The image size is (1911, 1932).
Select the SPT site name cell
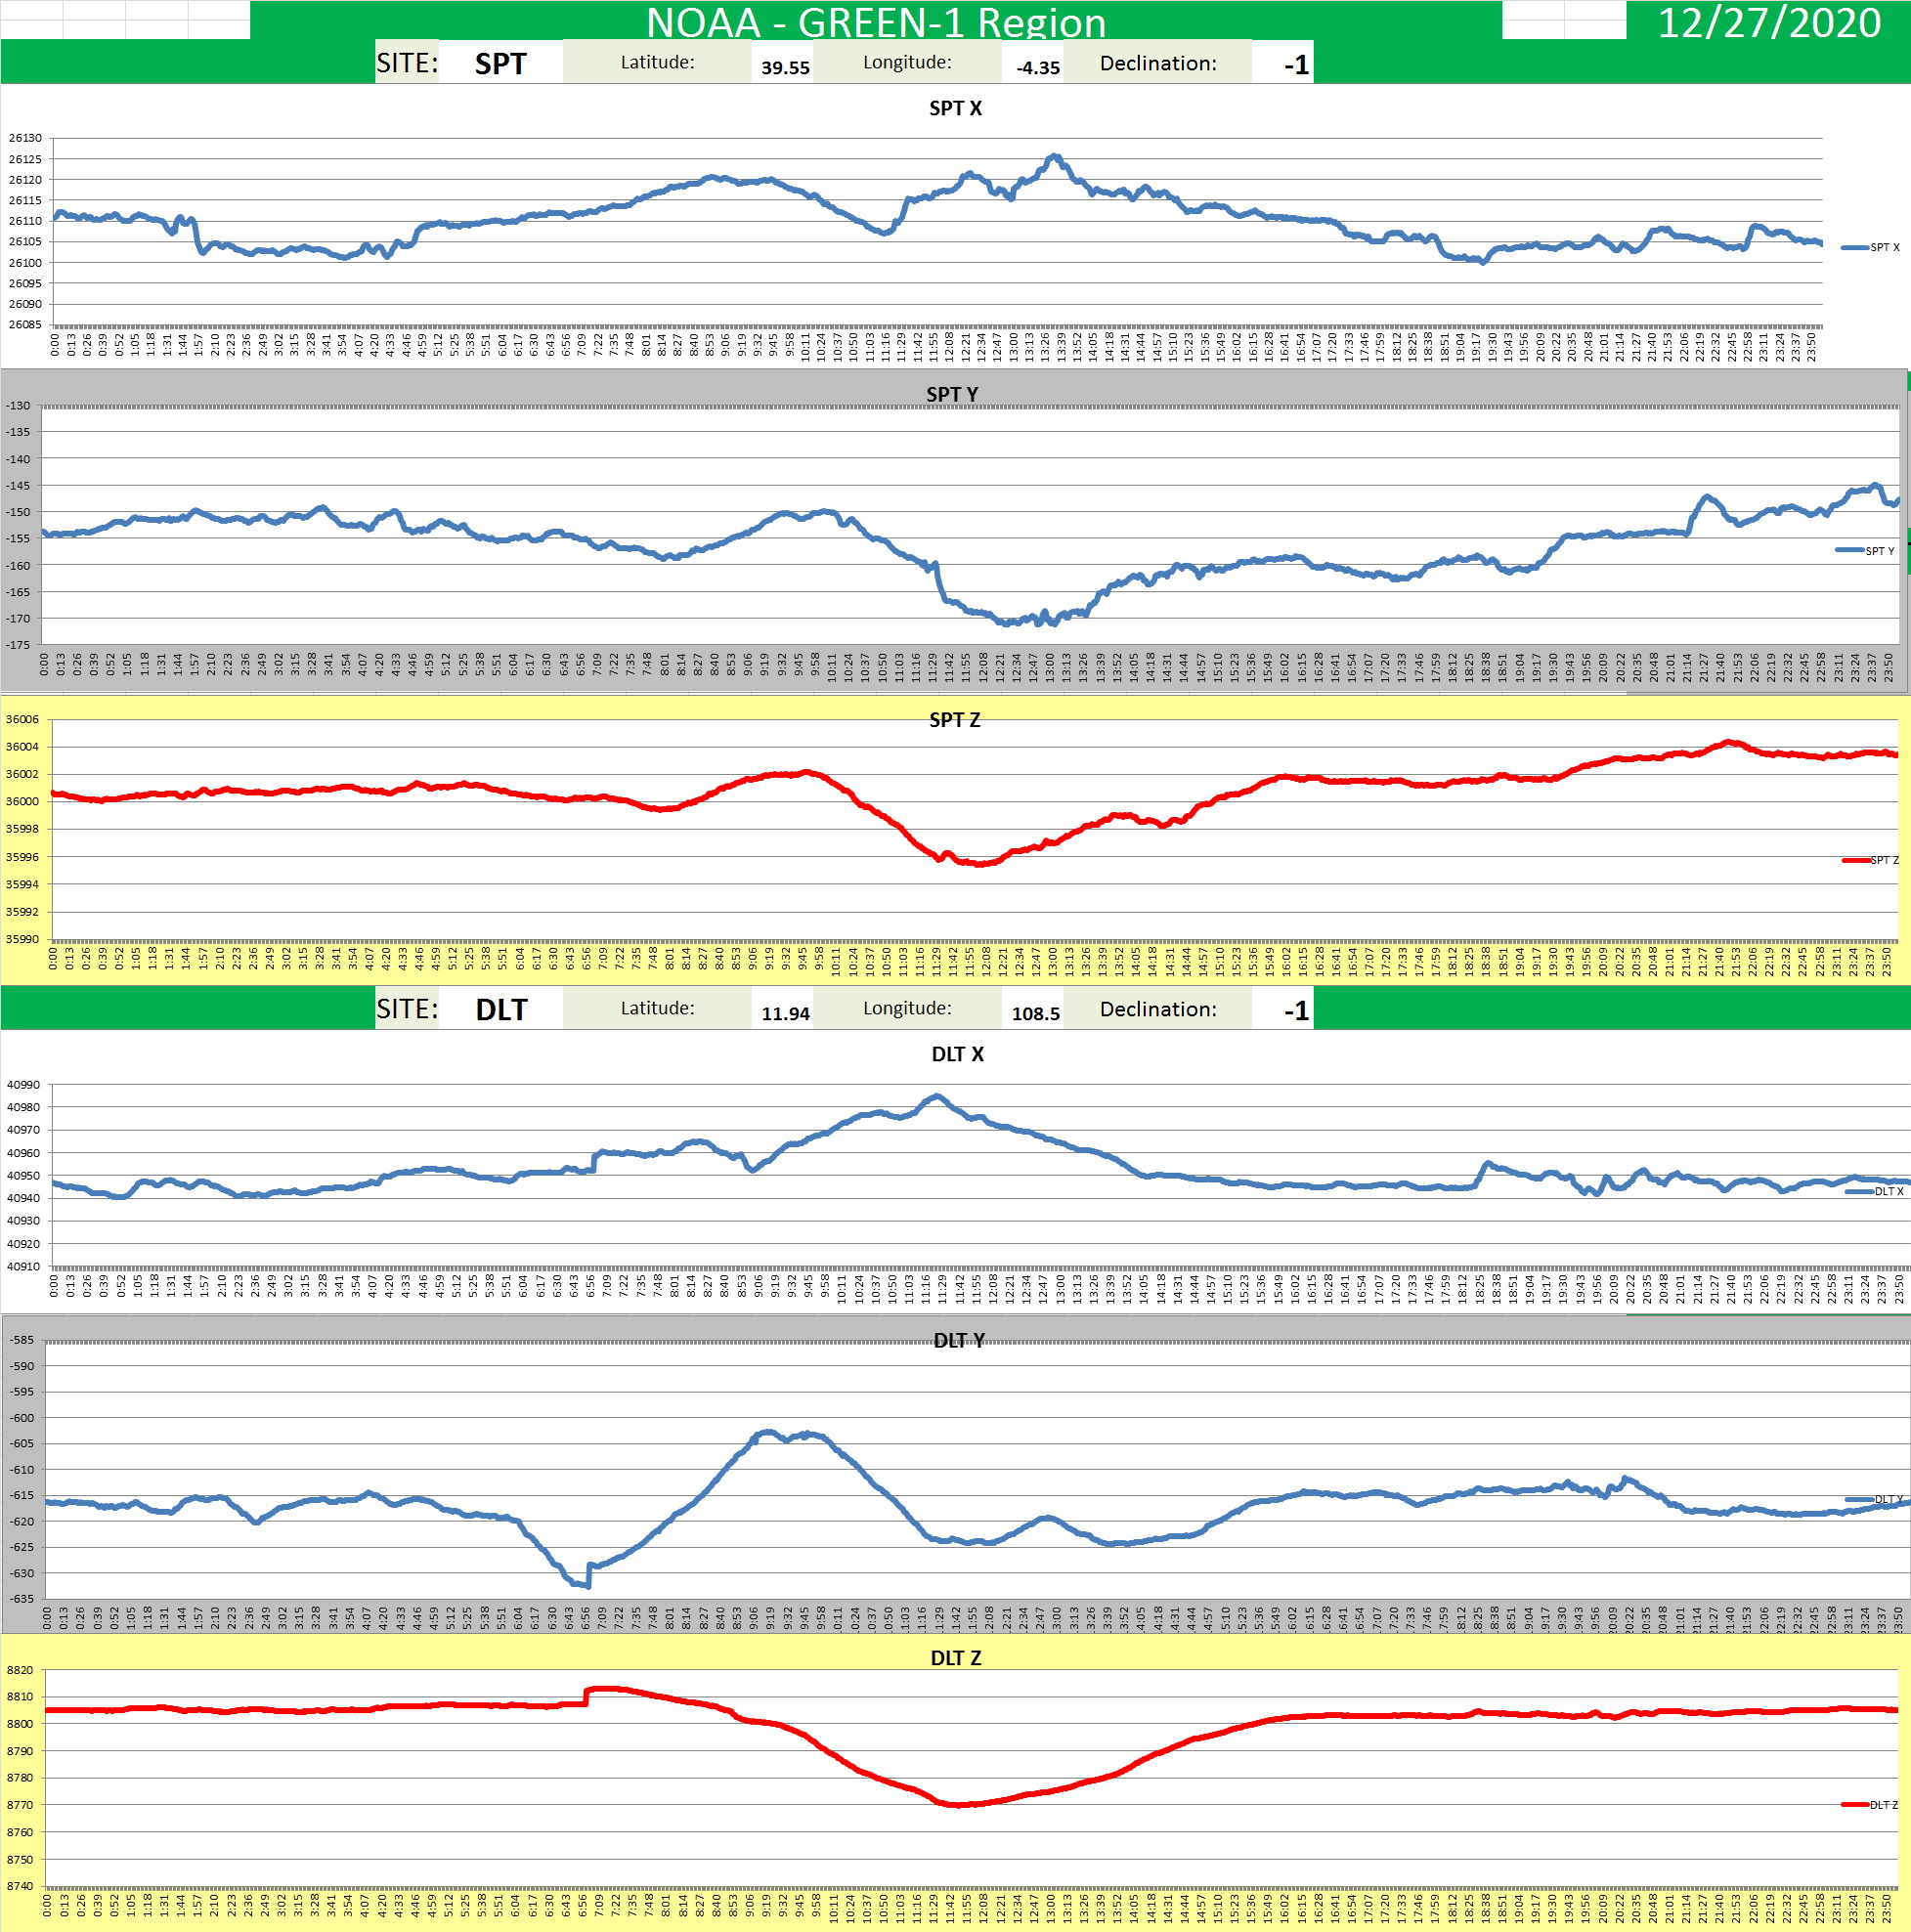[500, 63]
